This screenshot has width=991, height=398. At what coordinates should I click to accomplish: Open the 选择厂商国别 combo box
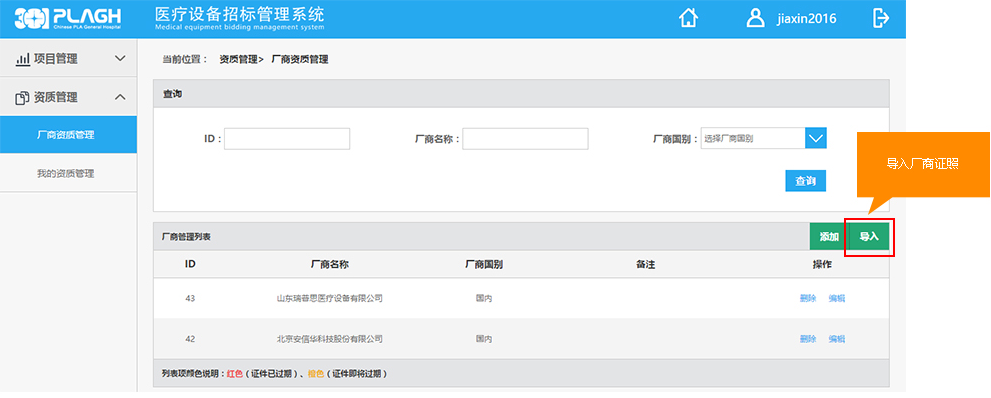tap(763, 138)
